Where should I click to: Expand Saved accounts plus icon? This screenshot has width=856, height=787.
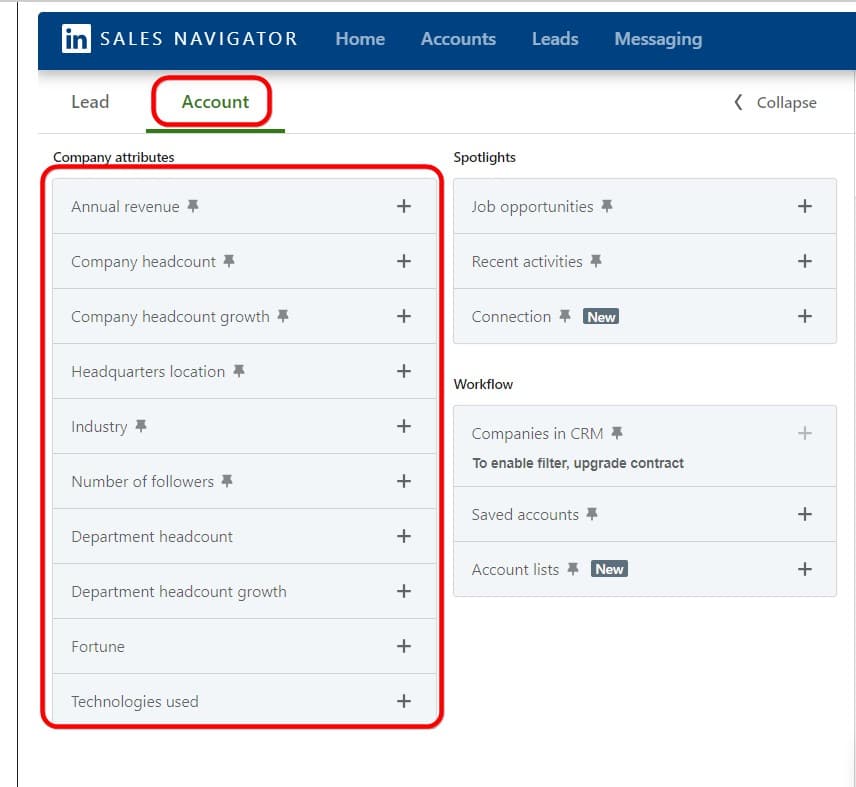click(x=804, y=514)
